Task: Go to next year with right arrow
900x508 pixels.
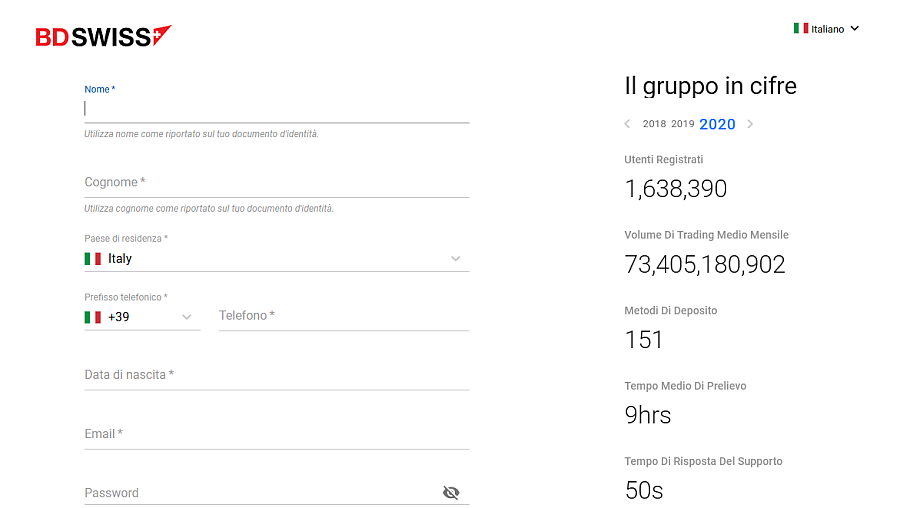Action: tap(750, 124)
